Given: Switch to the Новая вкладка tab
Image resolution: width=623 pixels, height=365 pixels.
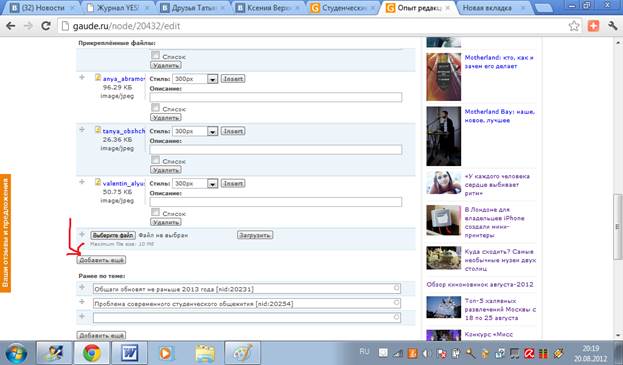Looking at the screenshot, I should coord(493,8).
